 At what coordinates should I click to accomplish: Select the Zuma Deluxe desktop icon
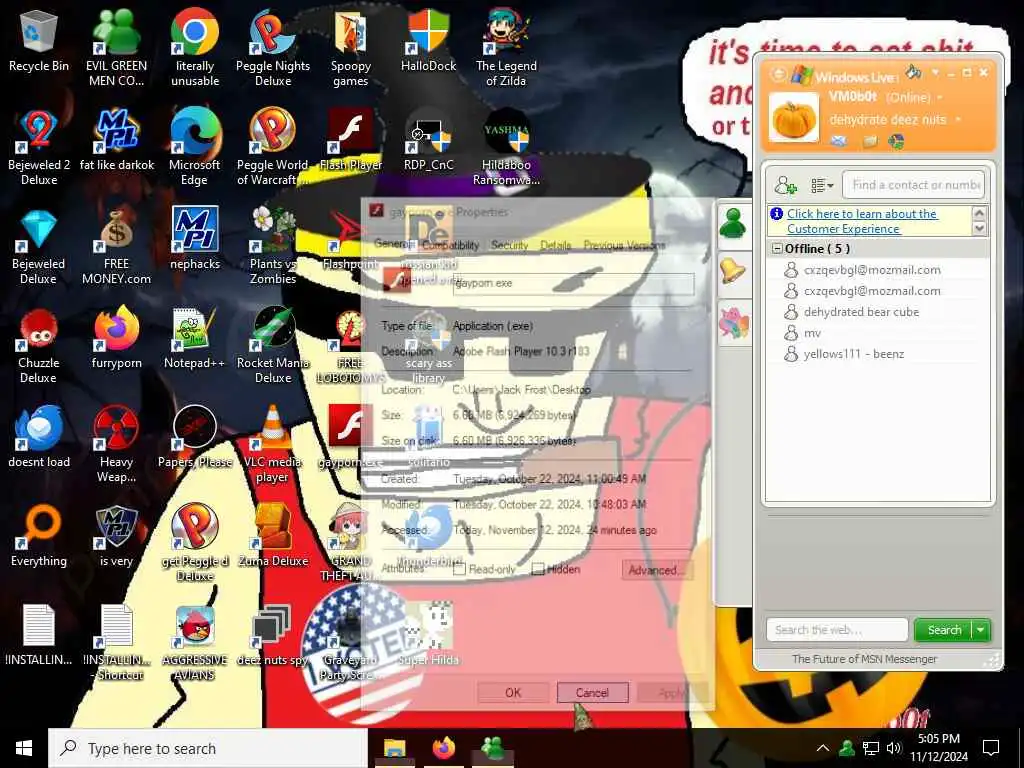pyautogui.click(x=273, y=537)
